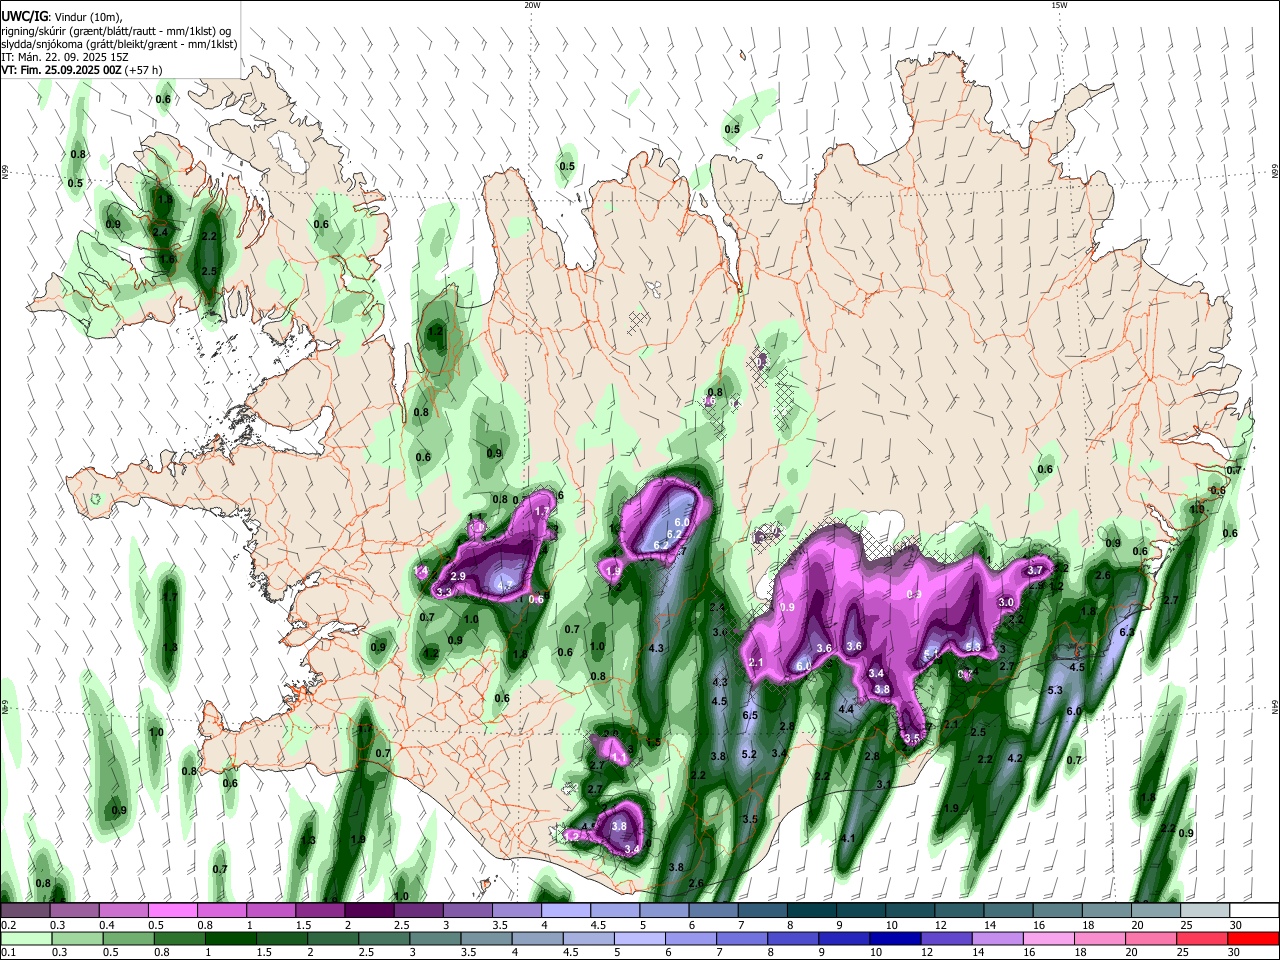The width and height of the screenshot is (1280, 960).
Task: Click the '4.2' rain value in southeast
Action: click(x=1015, y=759)
